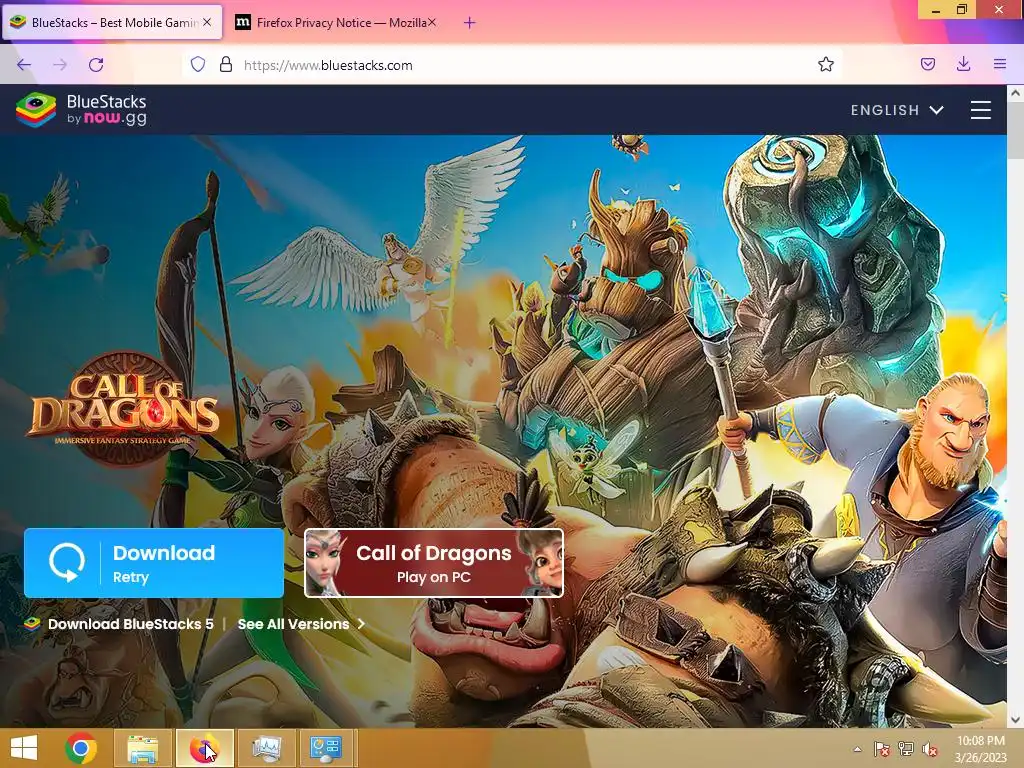The height and width of the screenshot is (768, 1024).
Task: Click the BlueStacks by now.gg logo
Action: (82, 110)
